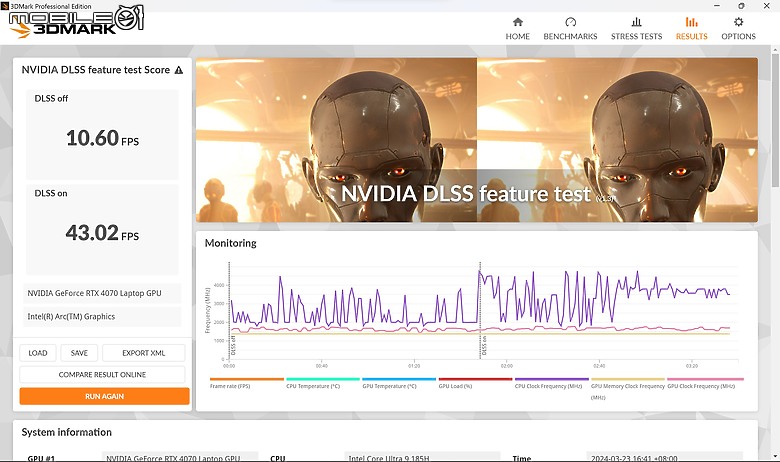780x462 pixels.
Task: Click the 00:40 time axis tick
Action: (x=321, y=366)
